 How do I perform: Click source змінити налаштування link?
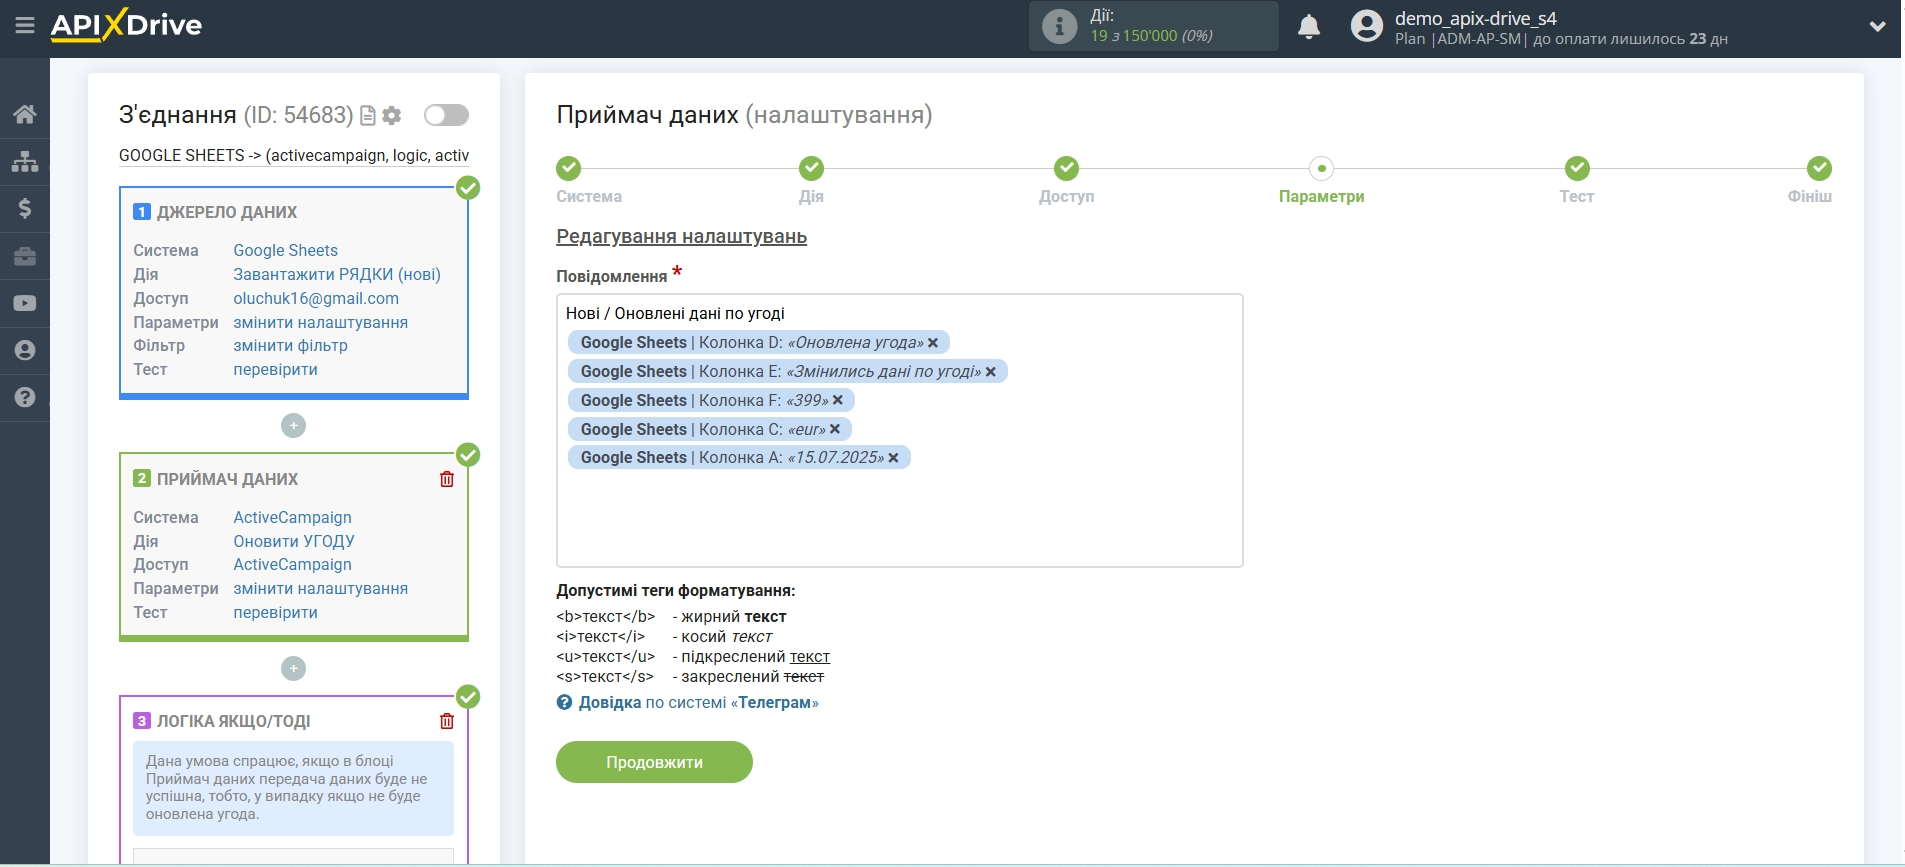320,322
